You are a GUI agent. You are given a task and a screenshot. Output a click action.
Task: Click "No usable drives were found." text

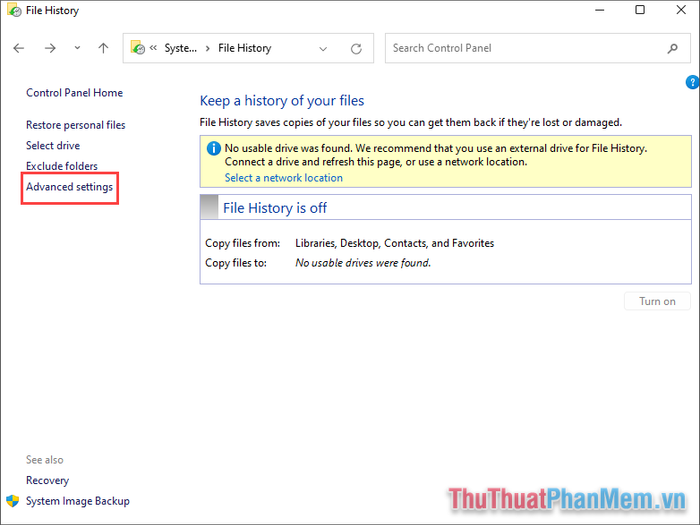[x=363, y=263]
